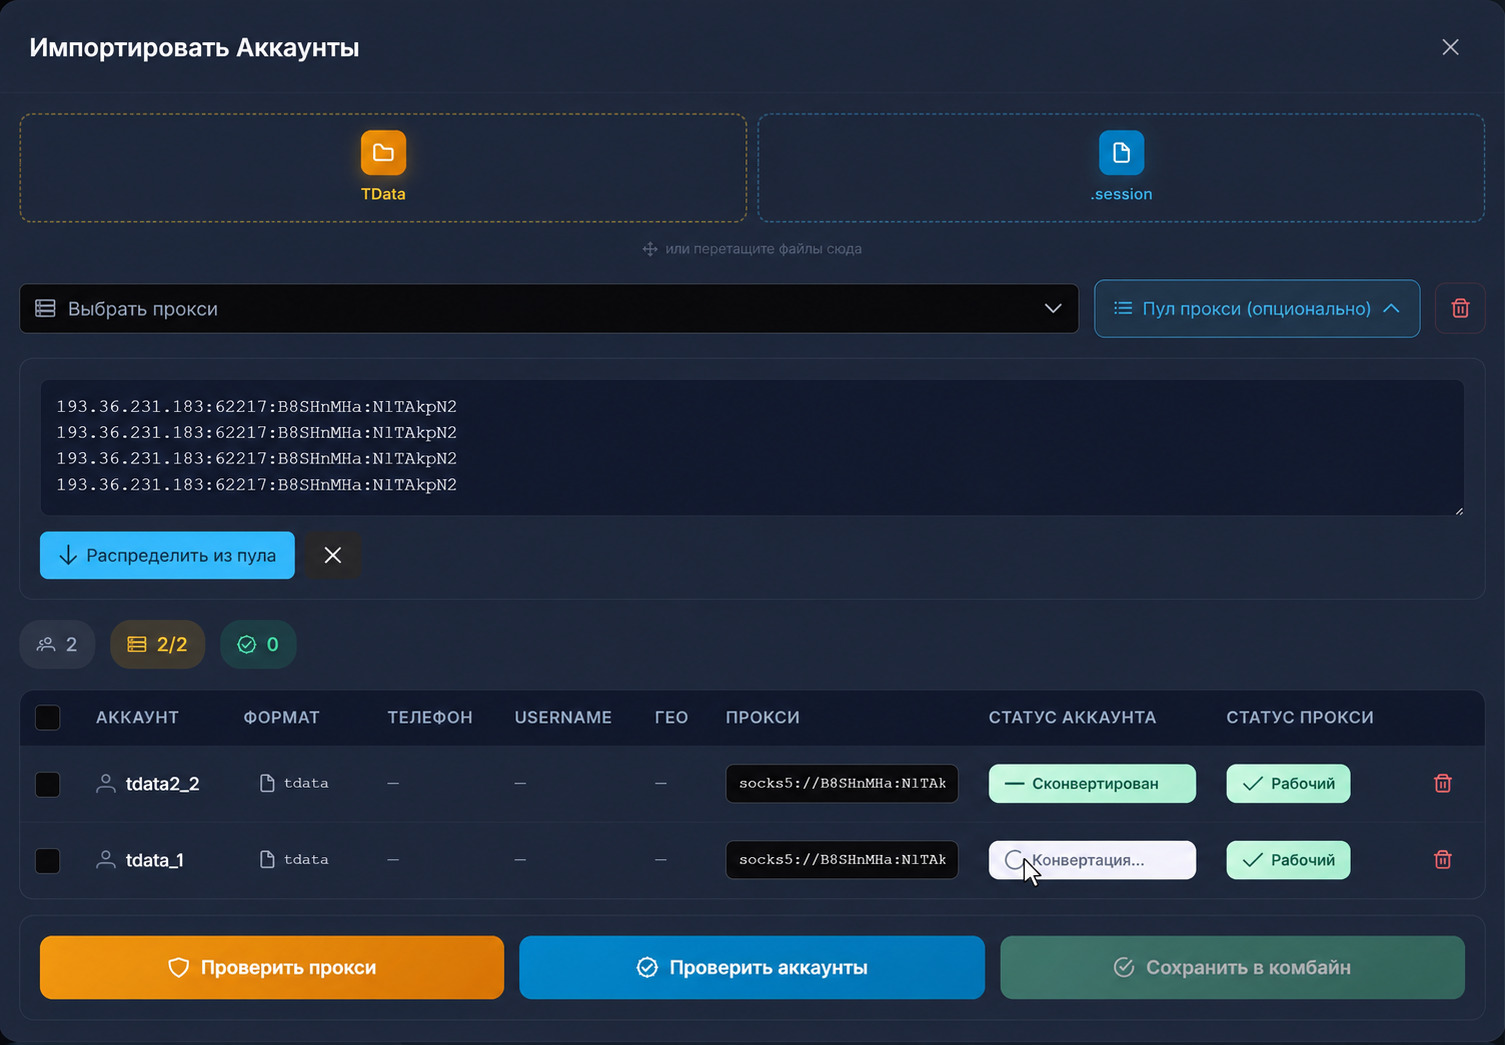Click the tdata_1 account name
This screenshot has width=1505, height=1045.
(154, 860)
